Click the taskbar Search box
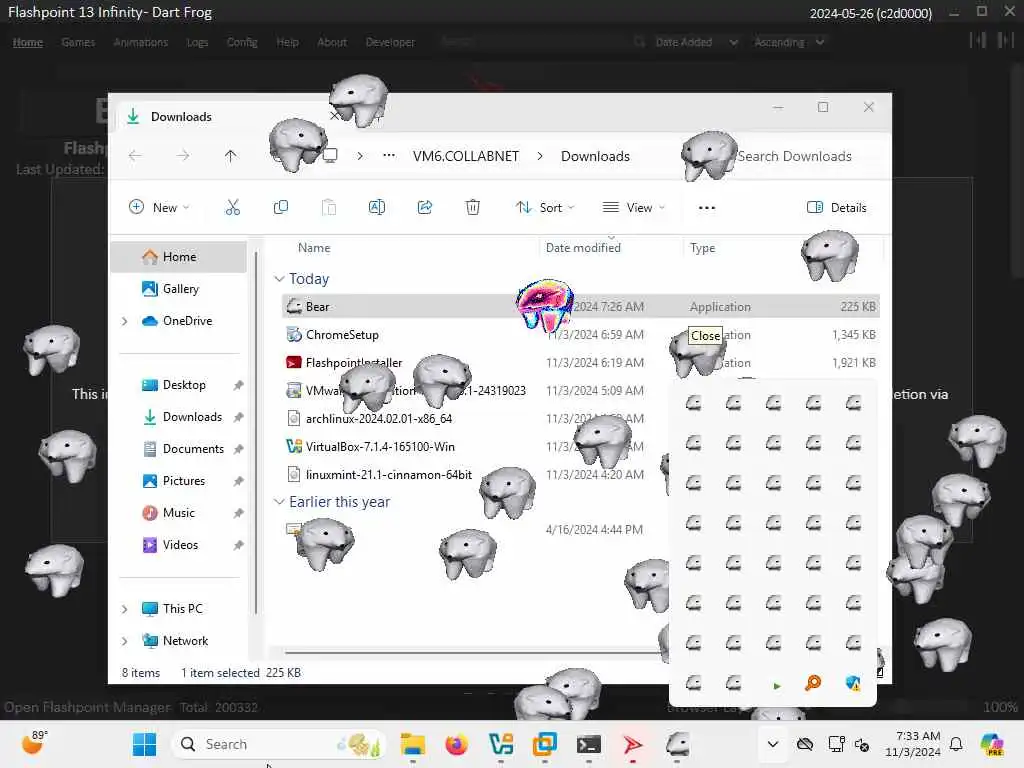The width and height of the screenshot is (1024, 768). [x=279, y=744]
